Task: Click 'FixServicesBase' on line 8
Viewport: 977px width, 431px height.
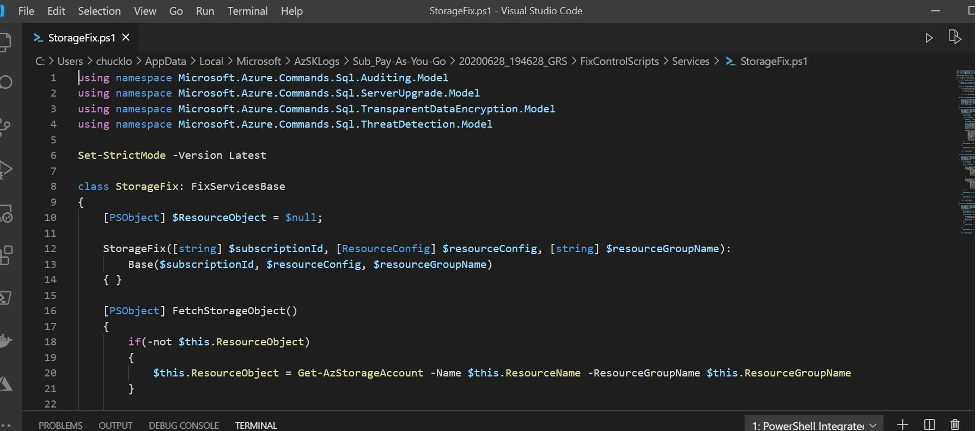Action: click(238, 186)
